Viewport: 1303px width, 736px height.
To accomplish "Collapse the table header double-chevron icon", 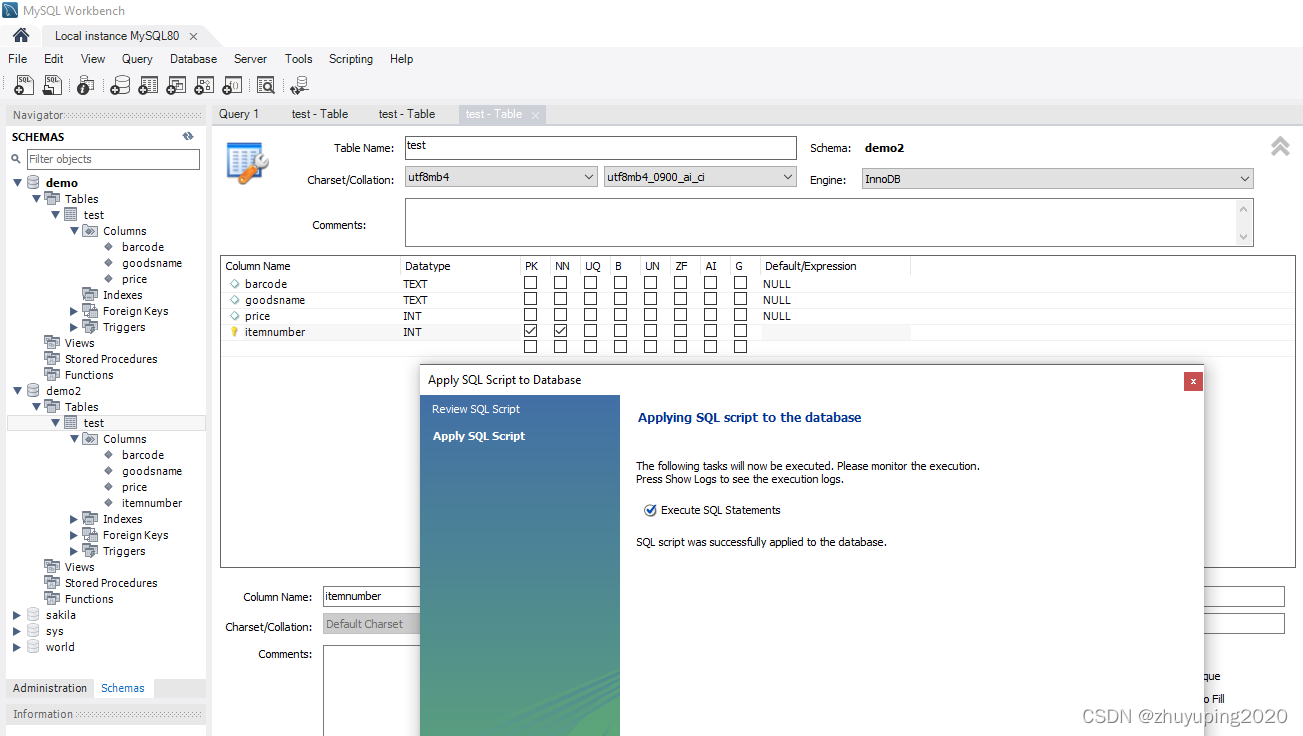I will pos(1280,146).
